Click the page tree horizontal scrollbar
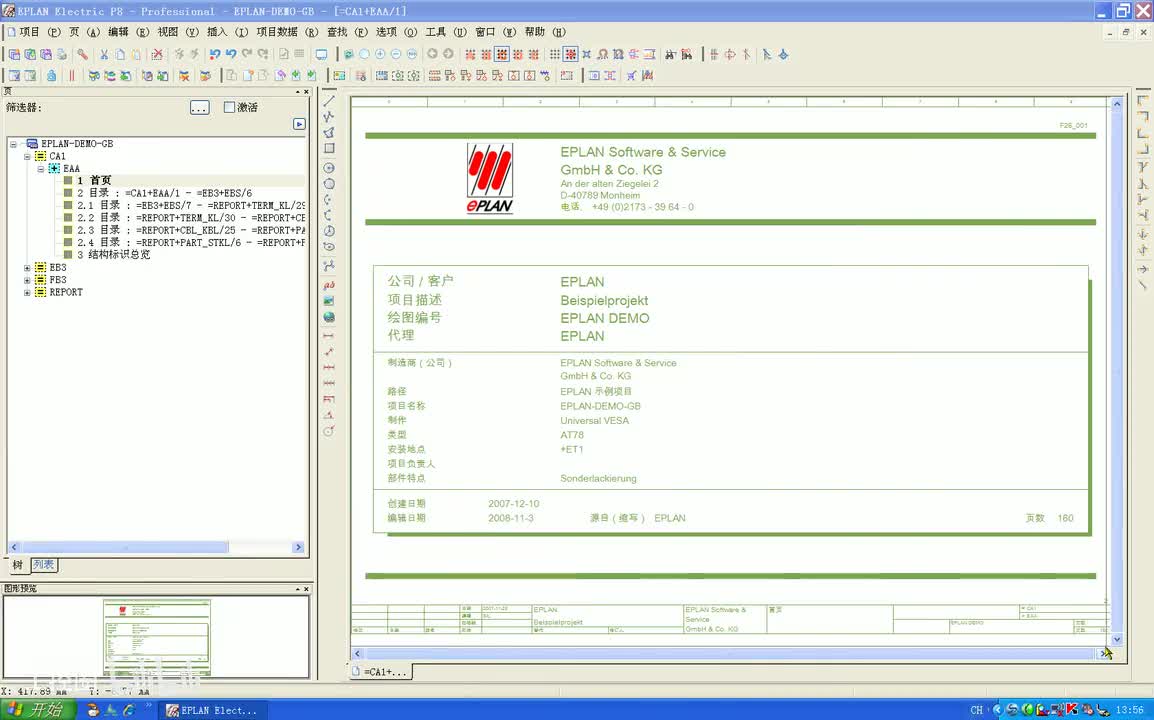 125,547
